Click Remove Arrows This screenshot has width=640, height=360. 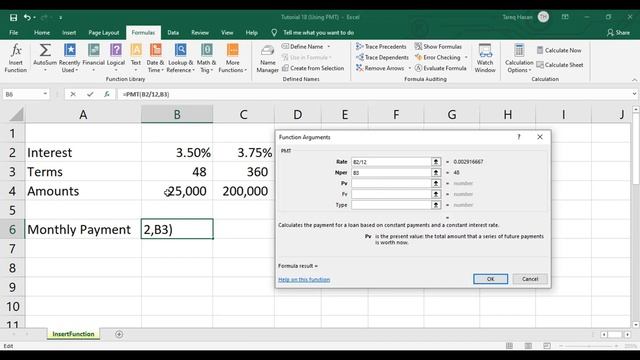tap(380, 68)
